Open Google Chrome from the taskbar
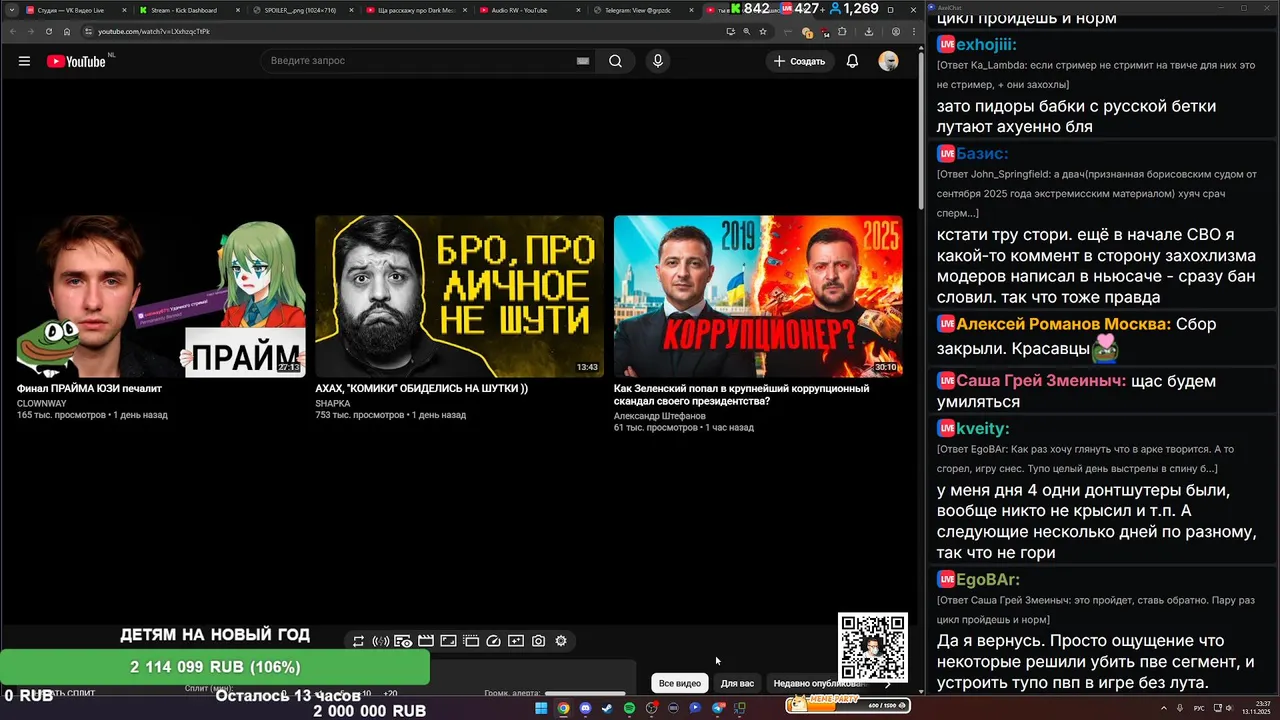 (563, 708)
